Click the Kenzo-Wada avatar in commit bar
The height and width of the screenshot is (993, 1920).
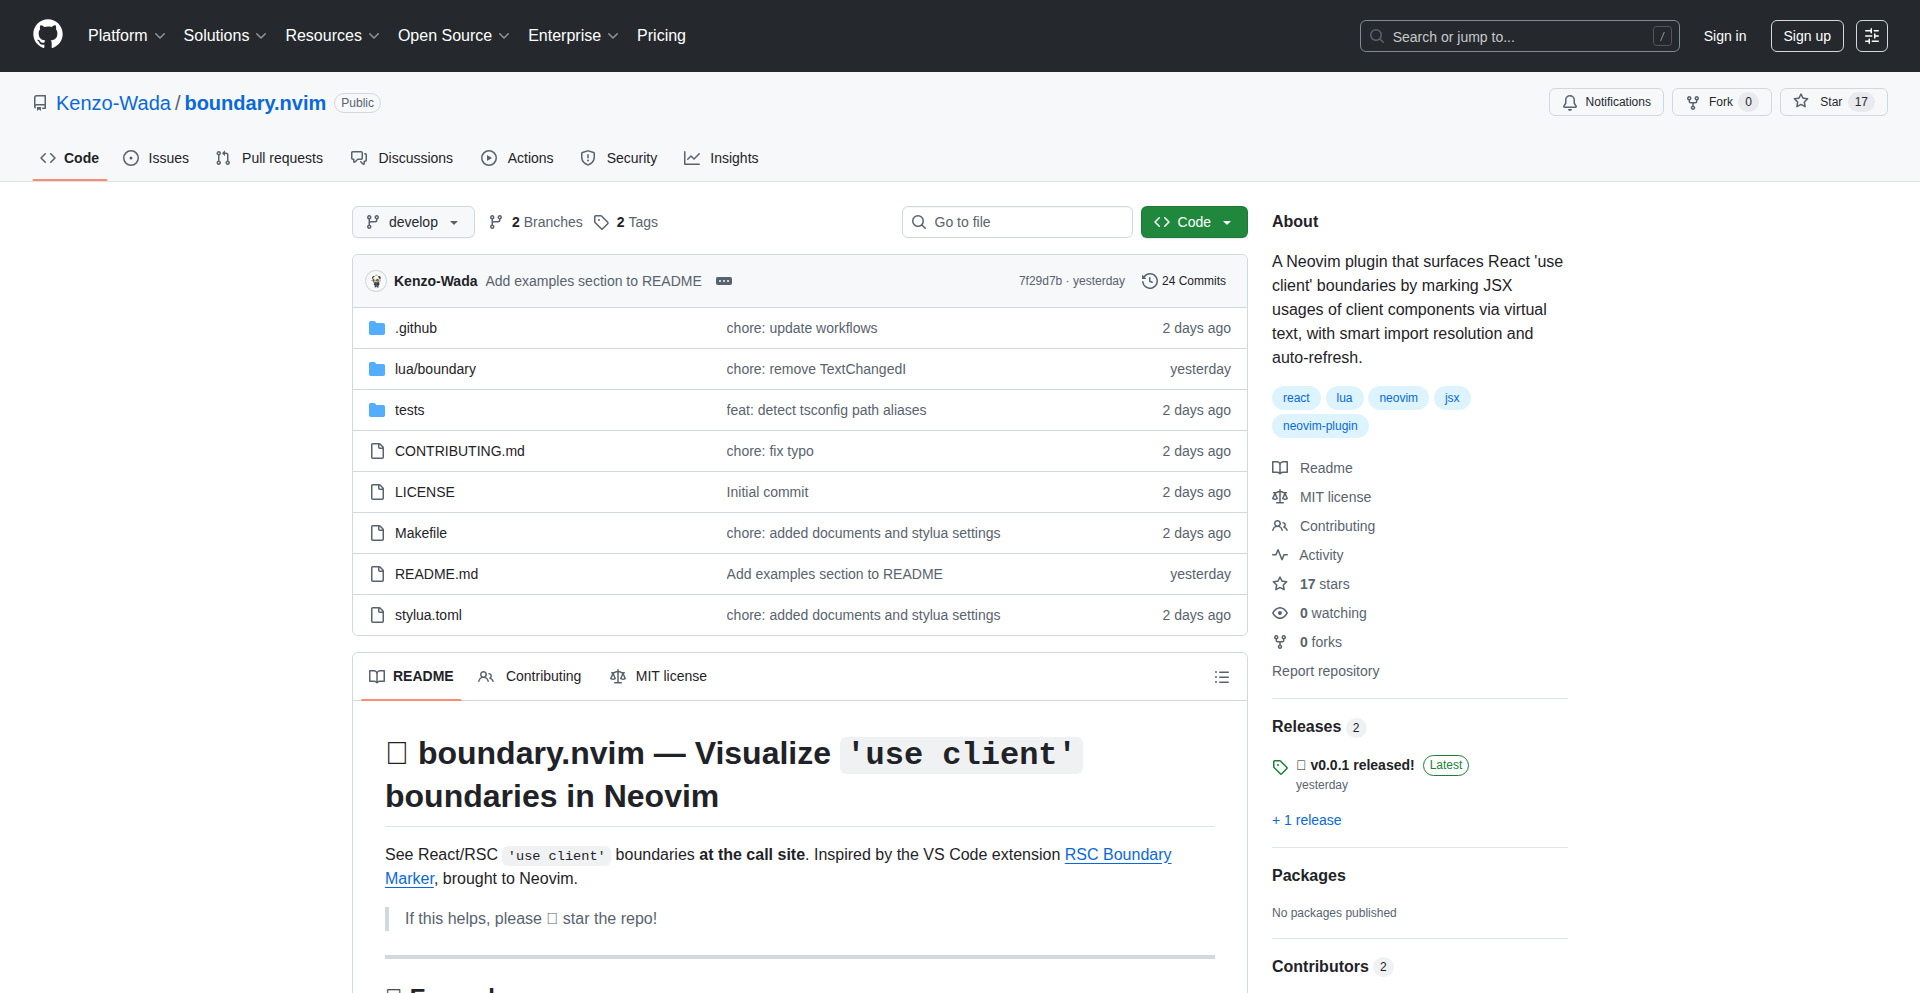click(376, 281)
